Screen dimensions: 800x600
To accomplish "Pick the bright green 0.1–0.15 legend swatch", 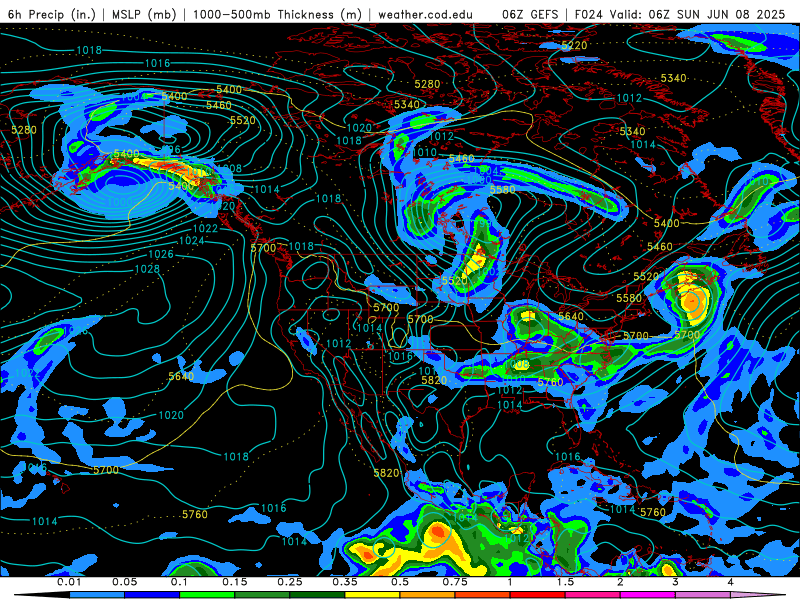I will pos(208,595).
